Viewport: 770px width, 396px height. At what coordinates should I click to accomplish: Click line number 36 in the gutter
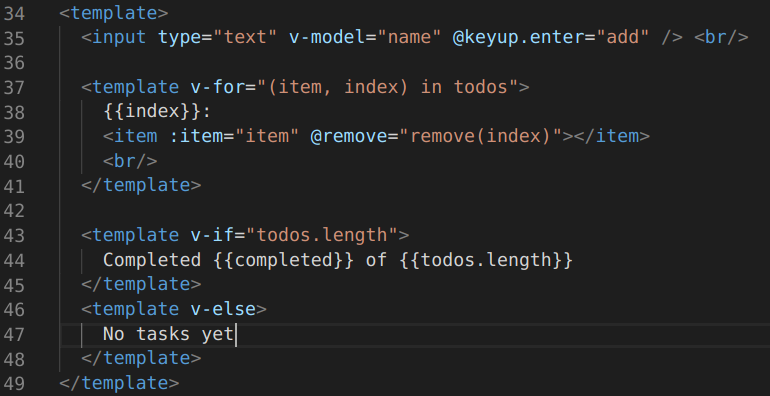[x=14, y=62]
